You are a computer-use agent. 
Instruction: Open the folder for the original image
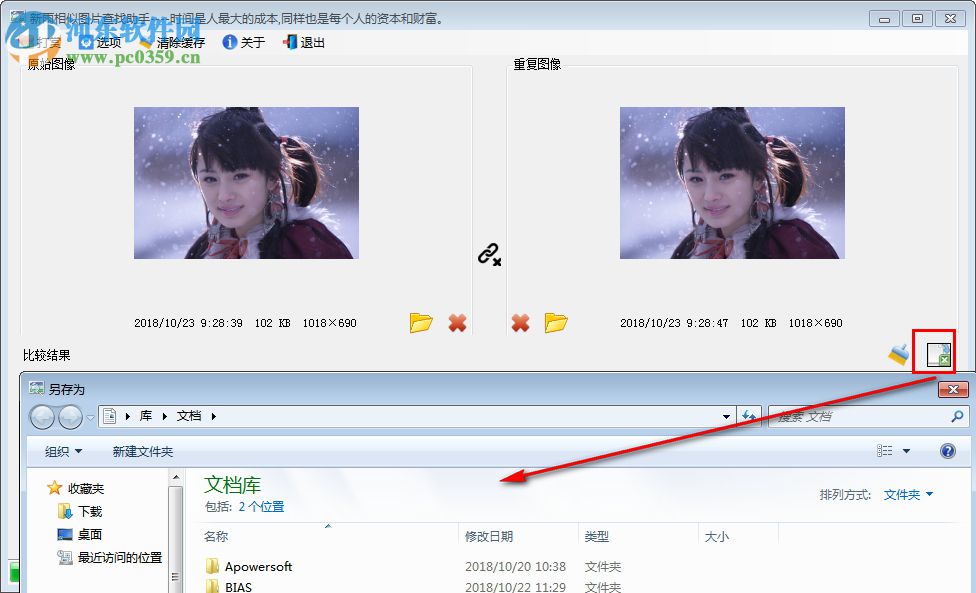click(421, 322)
